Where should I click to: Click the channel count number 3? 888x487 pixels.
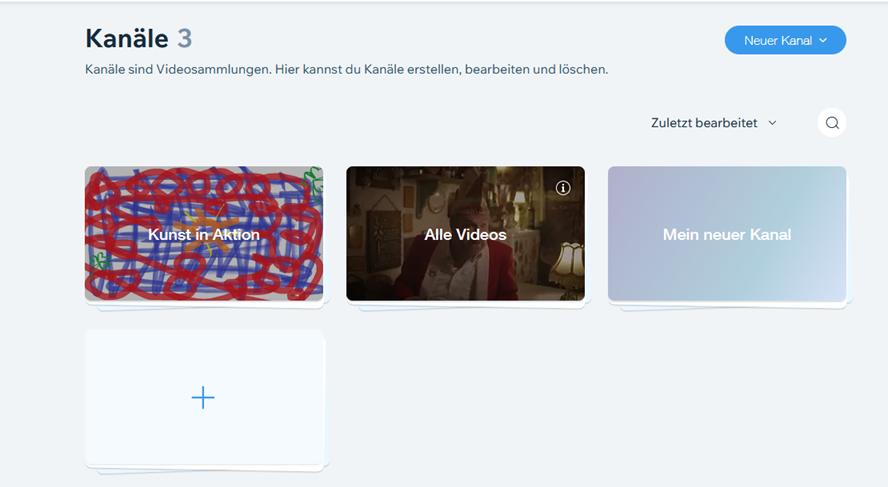click(x=185, y=39)
